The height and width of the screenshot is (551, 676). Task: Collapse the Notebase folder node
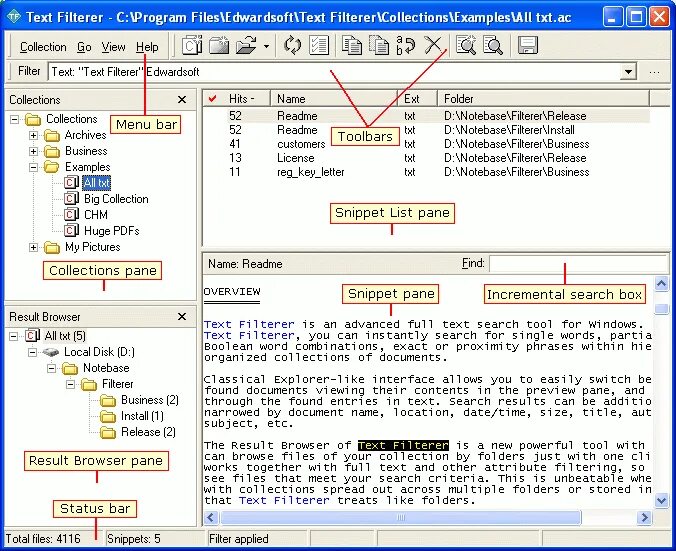pos(52,368)
